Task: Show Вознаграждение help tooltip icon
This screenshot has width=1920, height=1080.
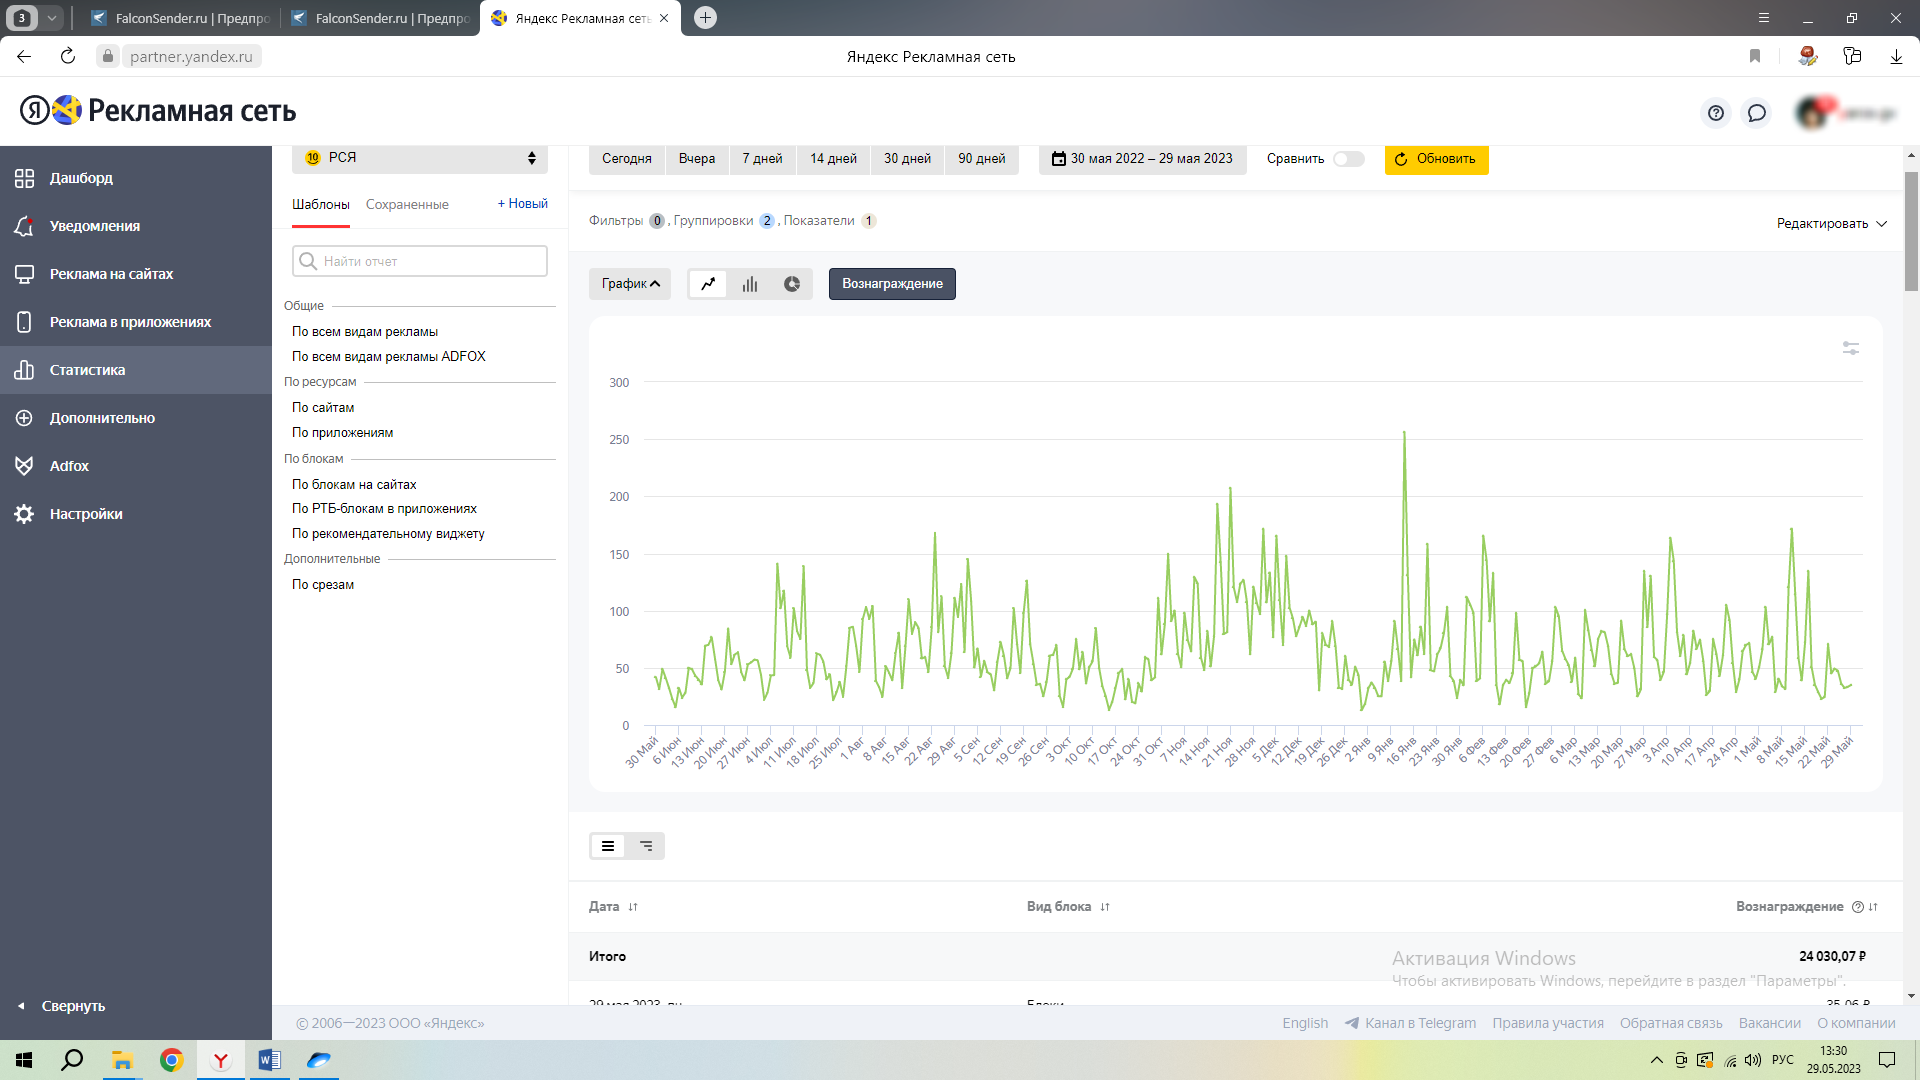Action: (1858, 907)
